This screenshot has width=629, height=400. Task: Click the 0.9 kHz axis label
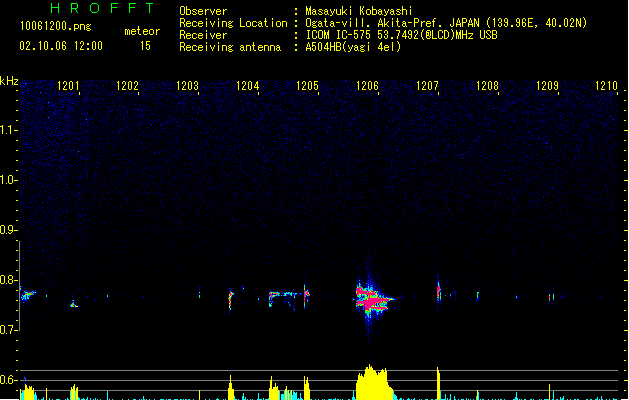pyautogui.click(x=8, y=230)
